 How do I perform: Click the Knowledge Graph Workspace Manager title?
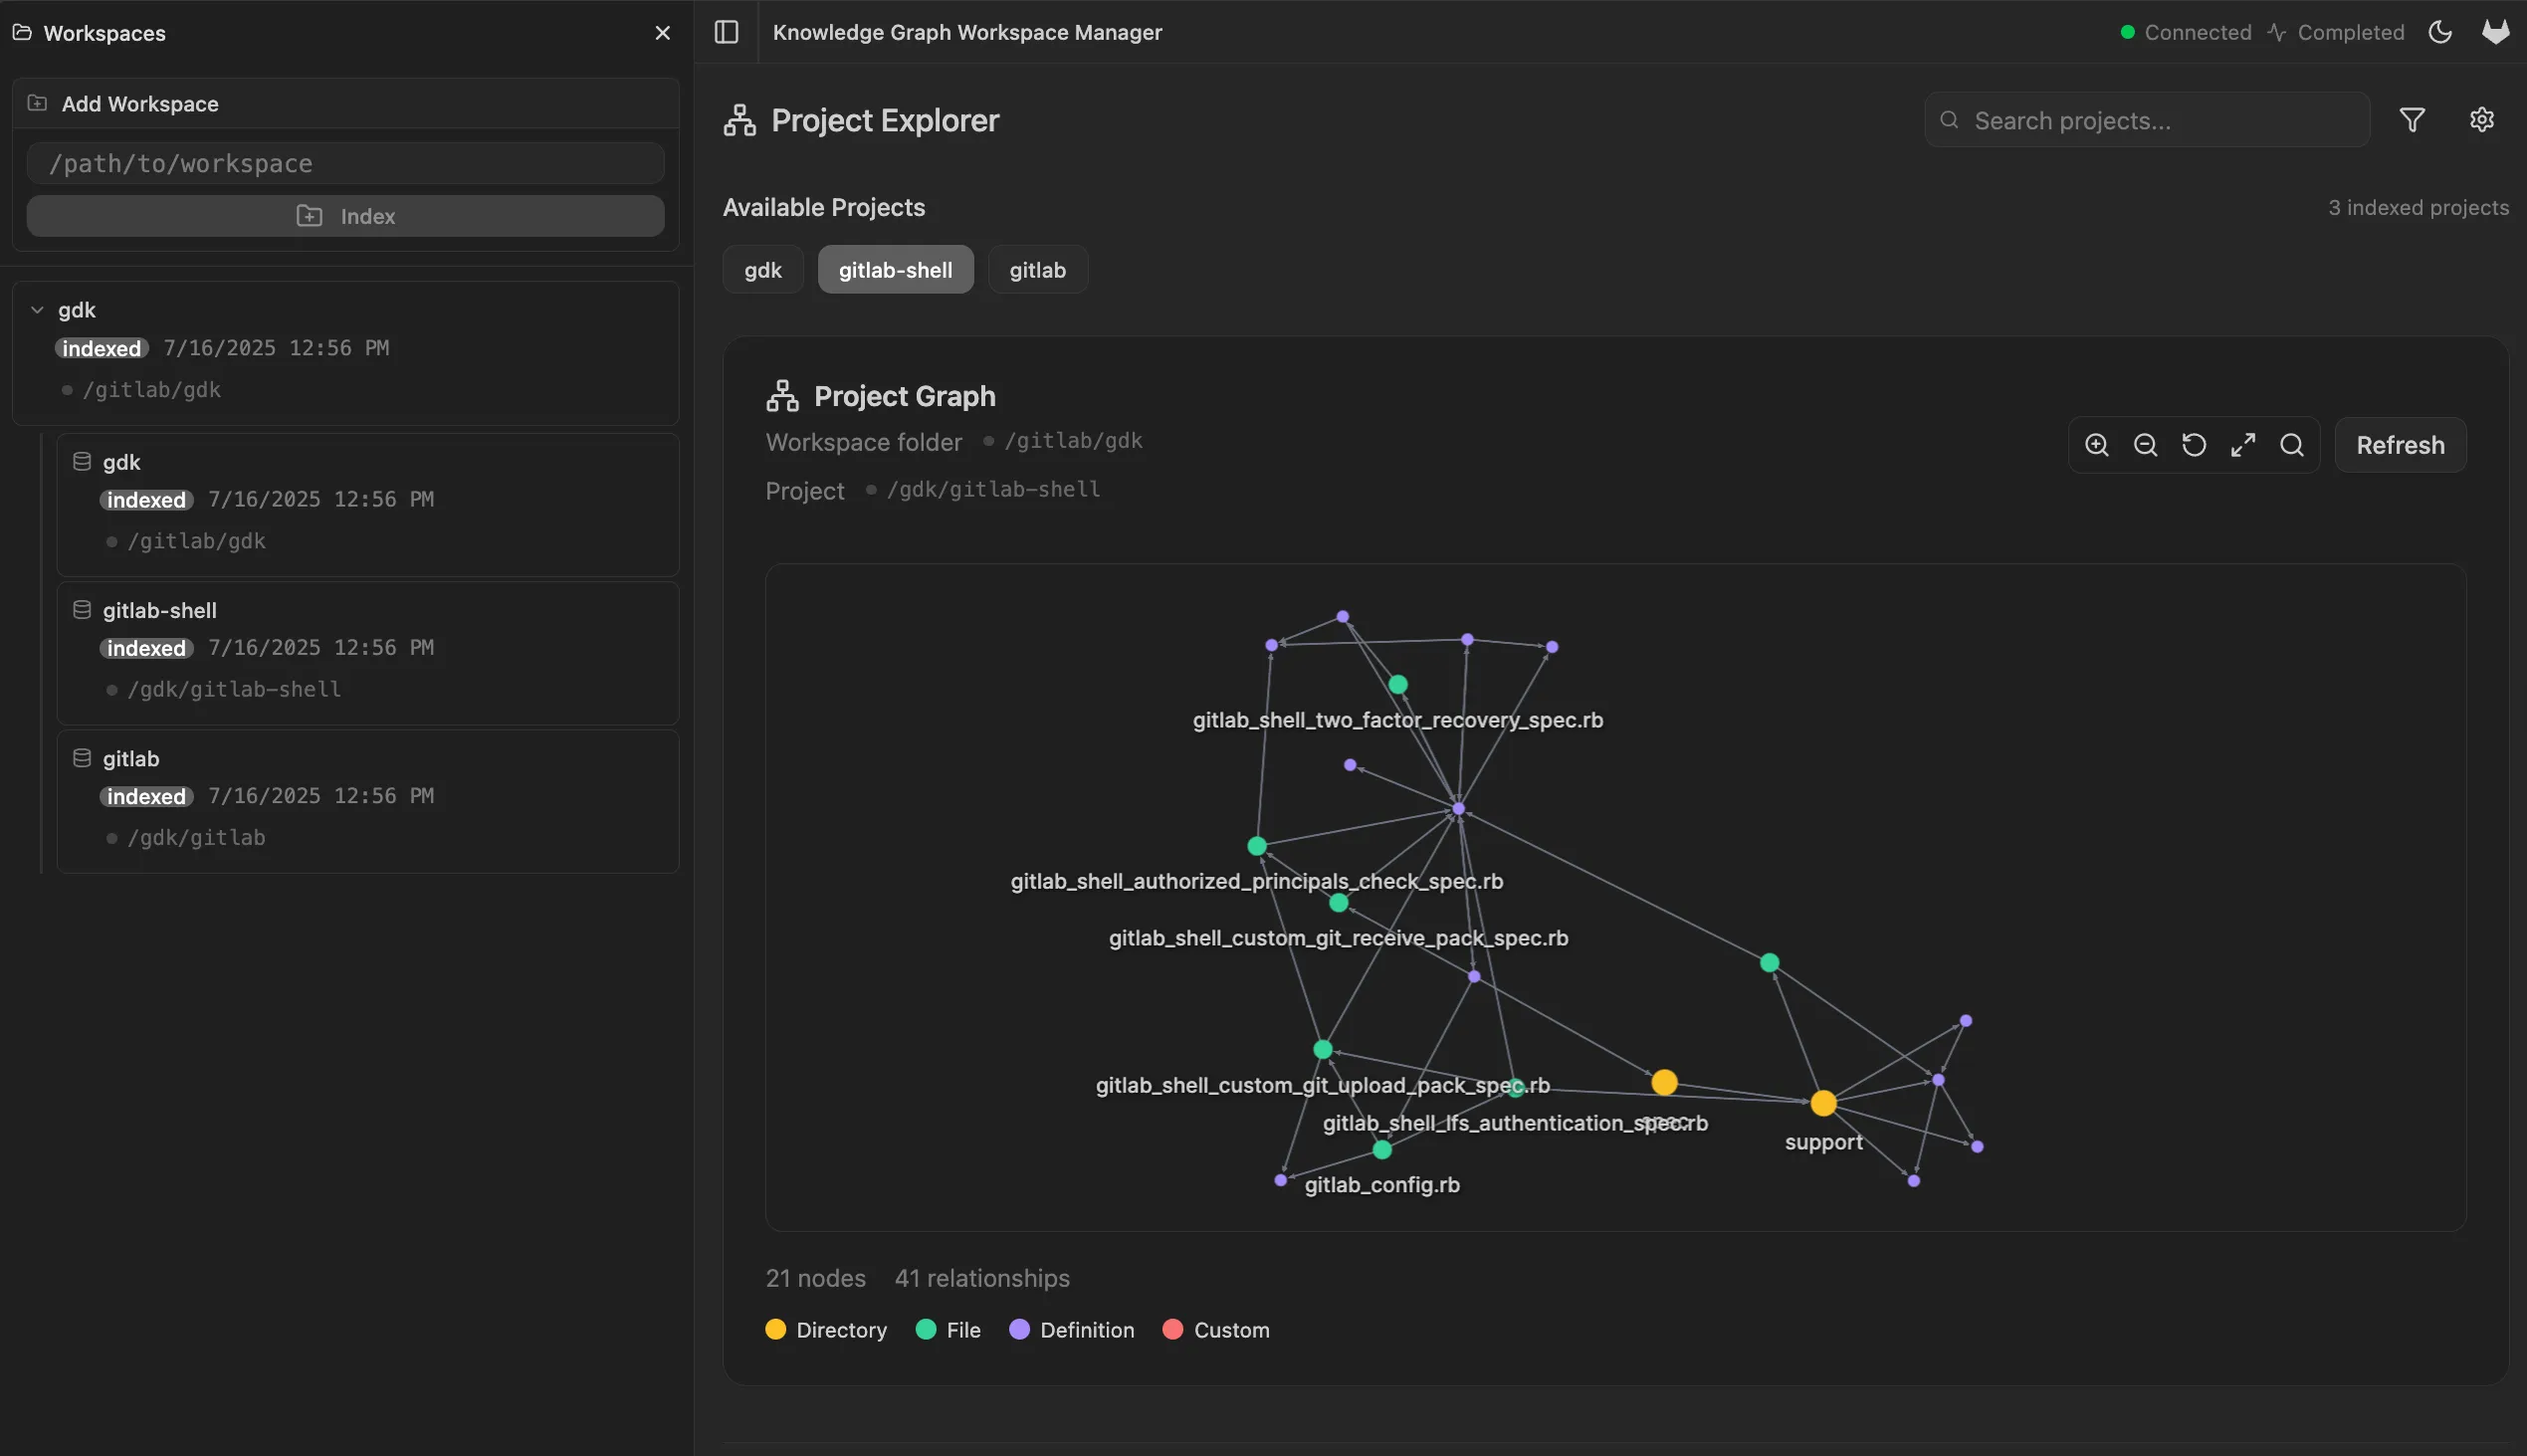coord(967,32)
